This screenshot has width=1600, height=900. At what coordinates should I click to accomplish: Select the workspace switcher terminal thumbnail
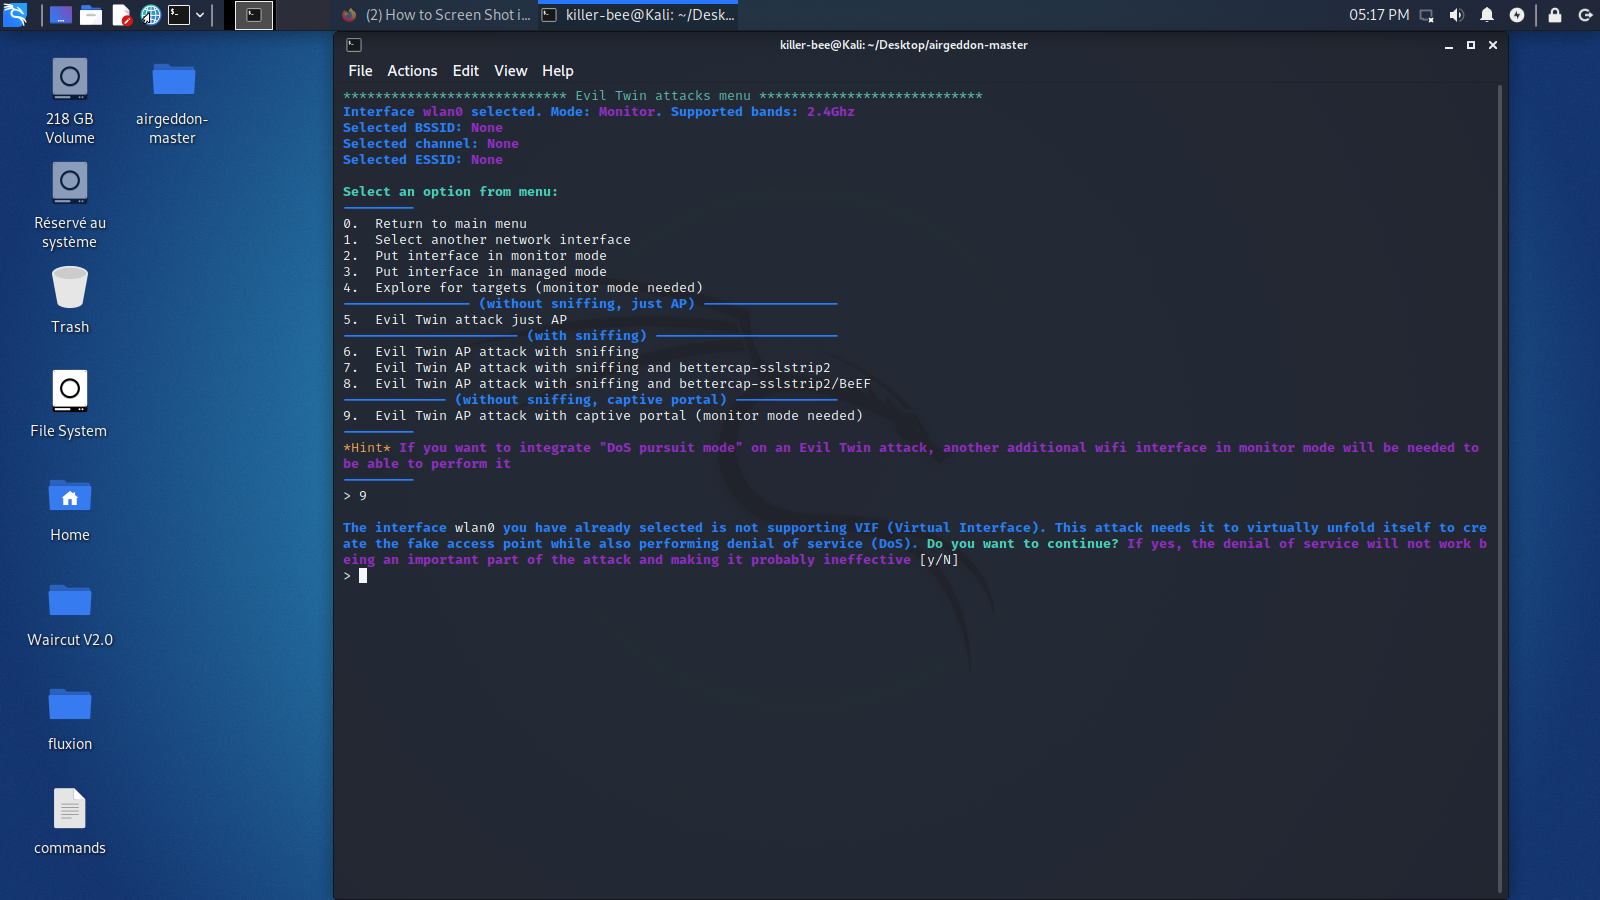[254, 15]
